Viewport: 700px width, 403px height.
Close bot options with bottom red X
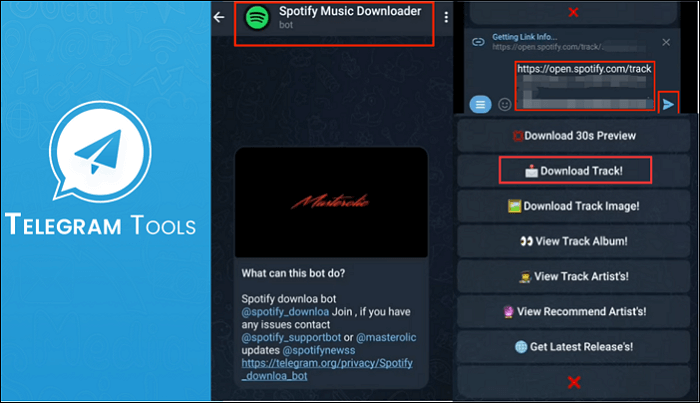(573, 382)
